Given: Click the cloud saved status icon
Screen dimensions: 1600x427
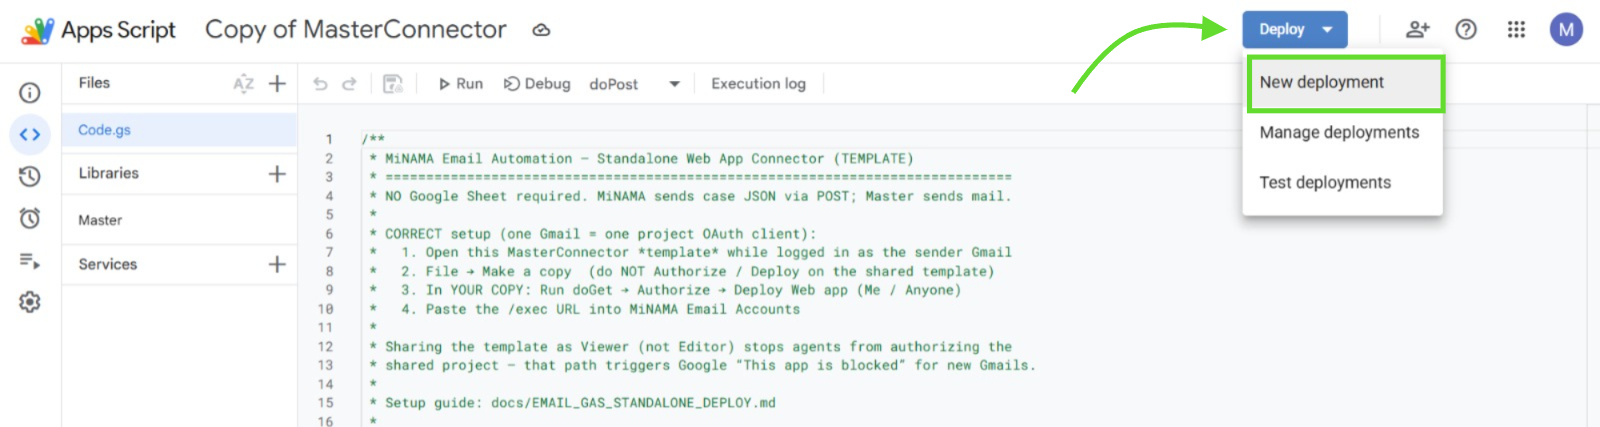Looking at the screenshot, I should (541, 30).
